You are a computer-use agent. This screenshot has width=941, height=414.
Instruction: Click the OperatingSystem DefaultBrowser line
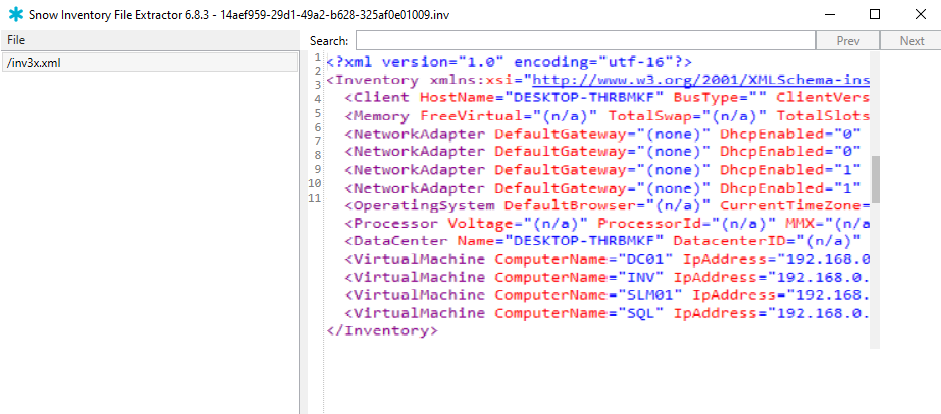point(607,205)
